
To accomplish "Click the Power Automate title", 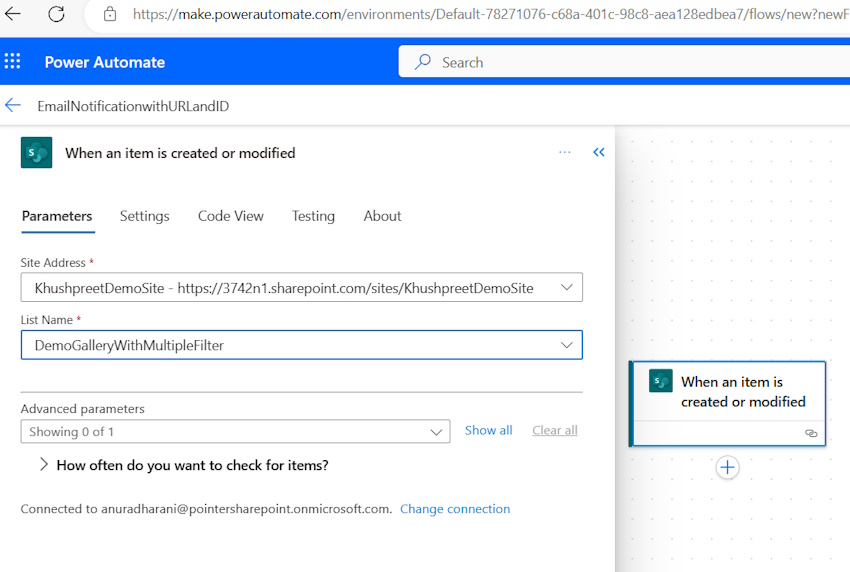I will point(105,62).
